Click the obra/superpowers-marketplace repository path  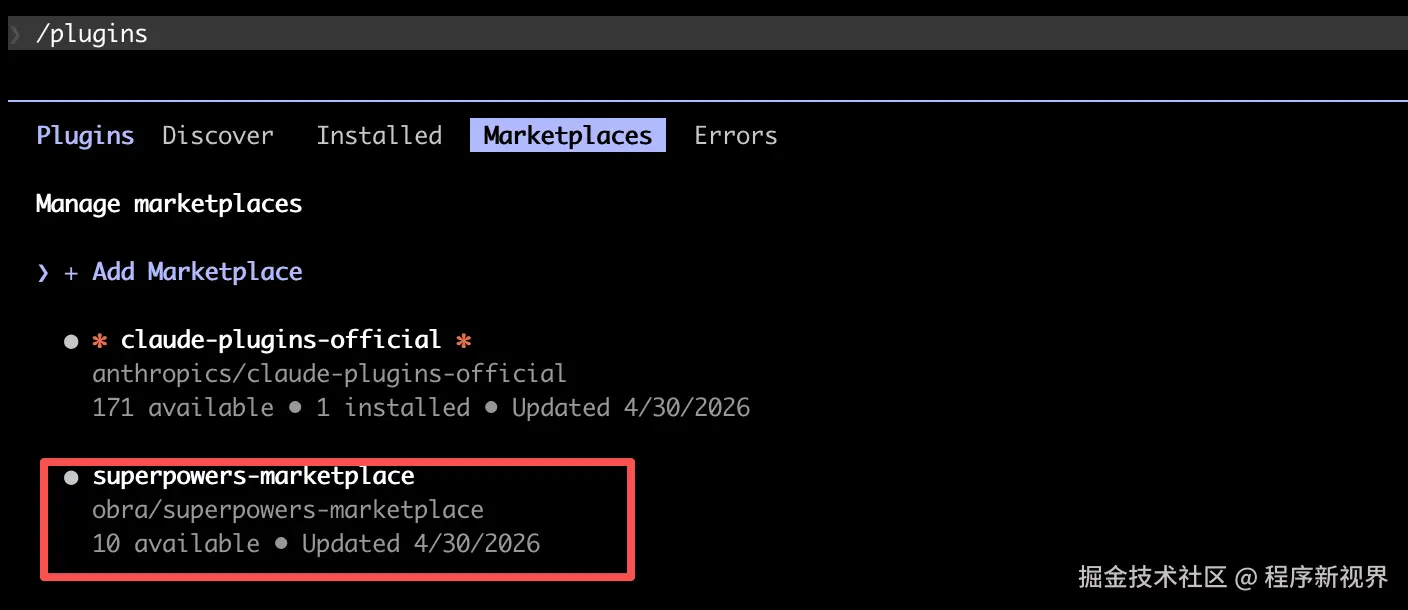point(288,510)
